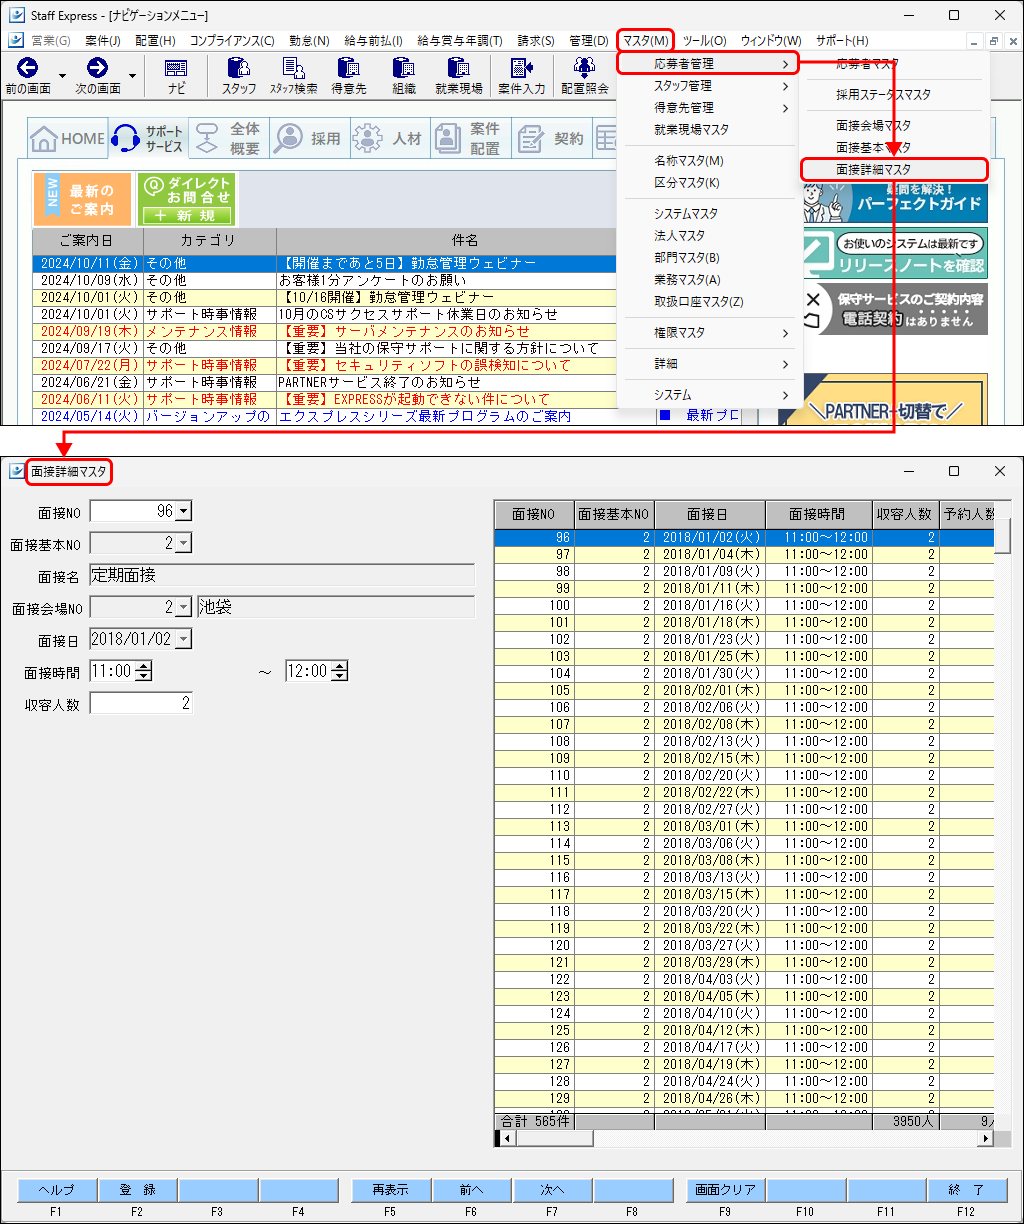Screen dimensions: 1024x1224
Task: Click the 再表示 F5 button
Action: (391, 1190)
